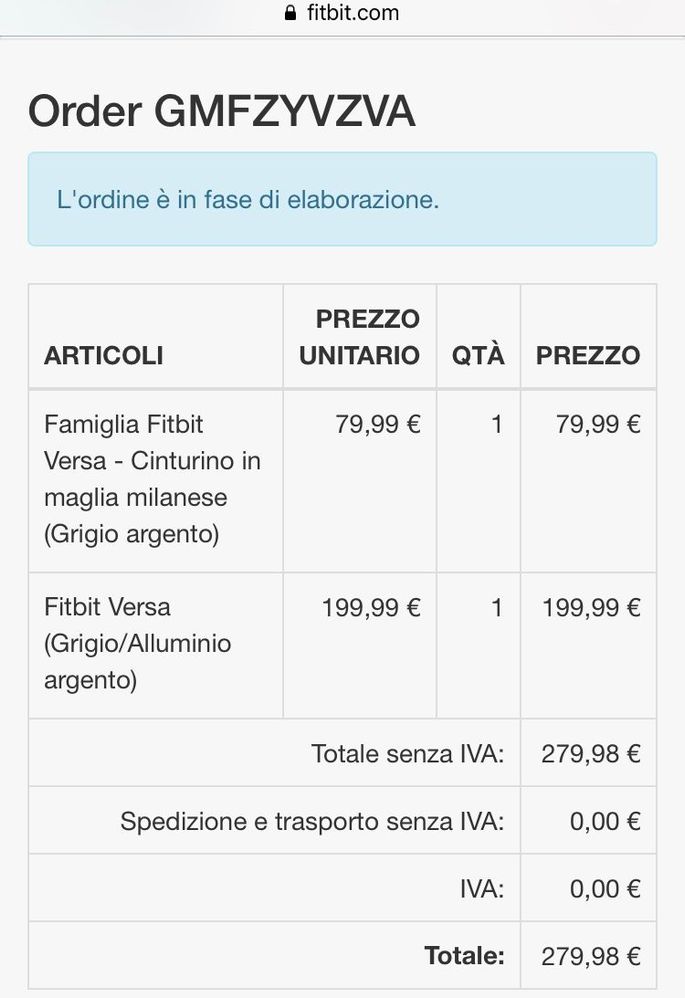Select the Order GMFZYVZVA heading
This screenshot has height=998, width=685.
point(222,111)
